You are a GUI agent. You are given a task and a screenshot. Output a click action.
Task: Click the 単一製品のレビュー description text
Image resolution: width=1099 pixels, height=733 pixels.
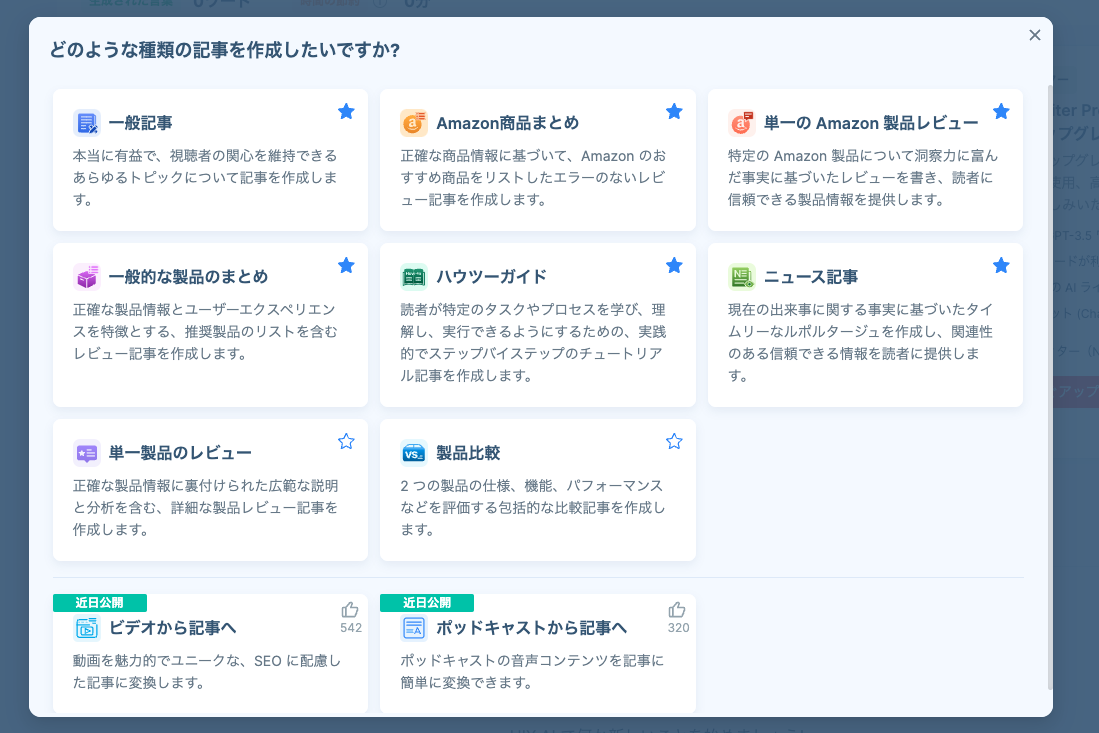(205, 507)
